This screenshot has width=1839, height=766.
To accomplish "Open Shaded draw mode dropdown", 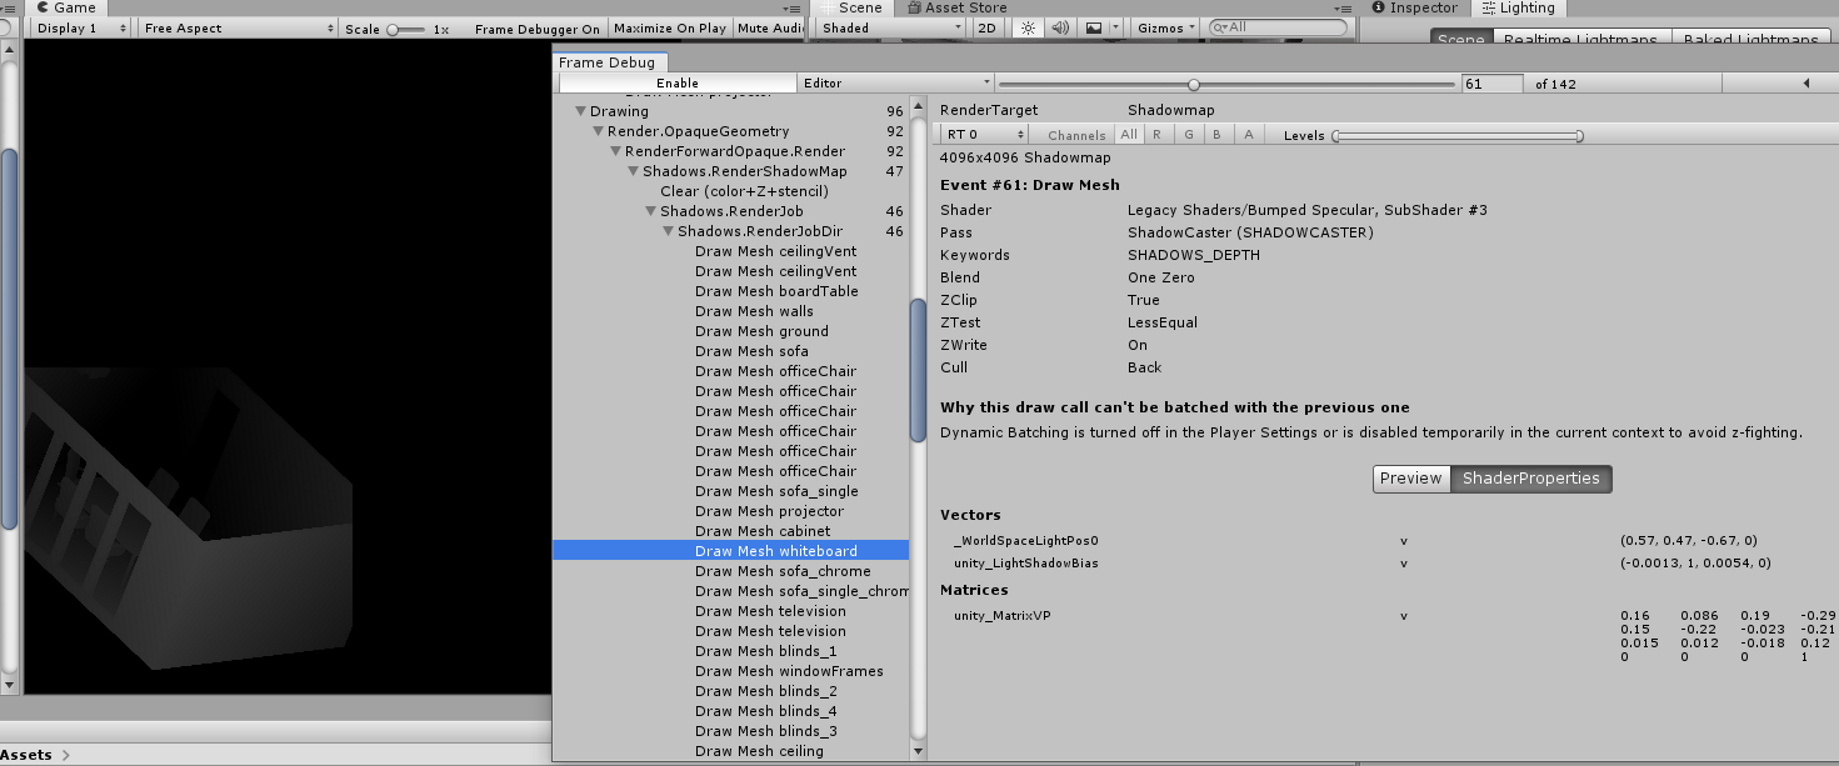I will tap(892, 28).
